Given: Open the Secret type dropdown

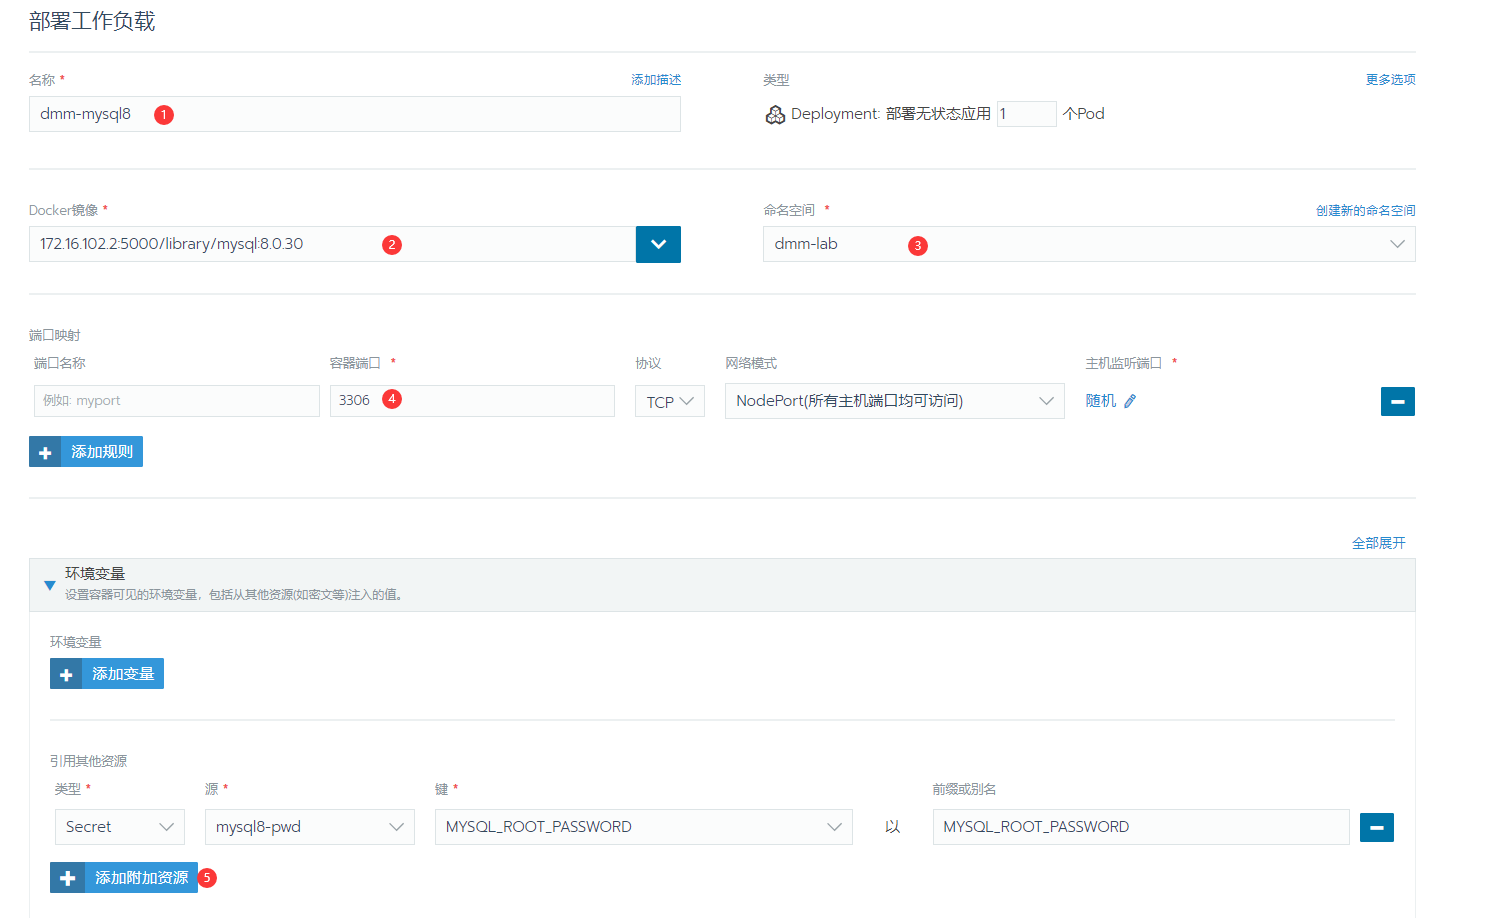Looking at the screenshot, I should (120, 827).
